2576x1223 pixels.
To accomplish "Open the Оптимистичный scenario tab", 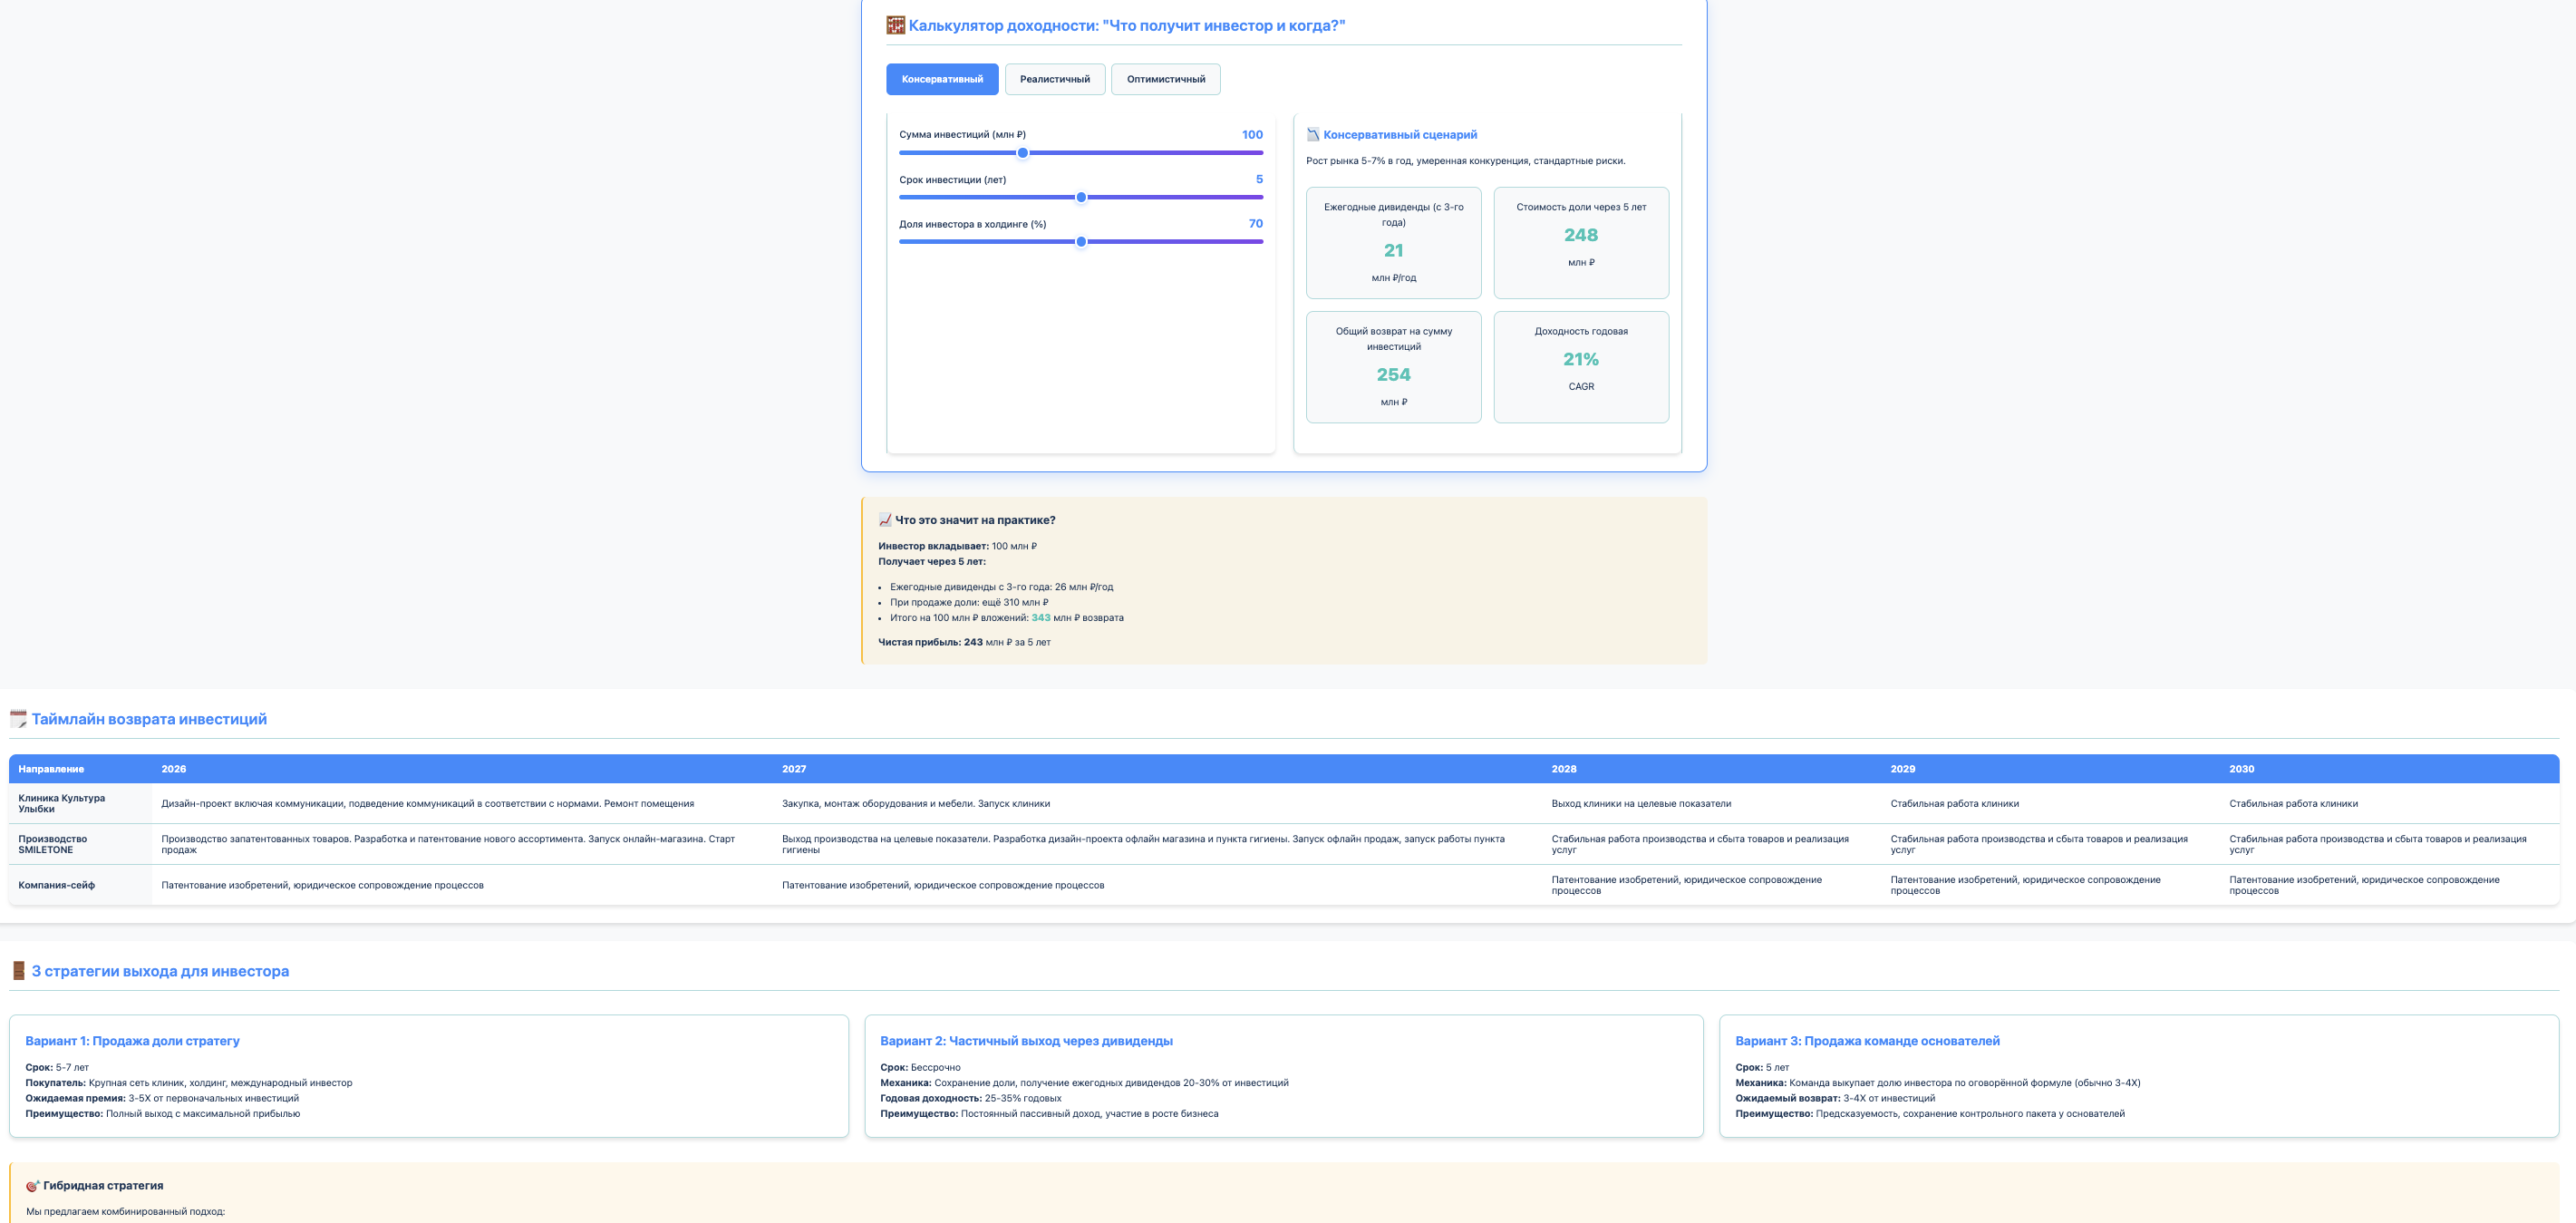I will 1165,79.
